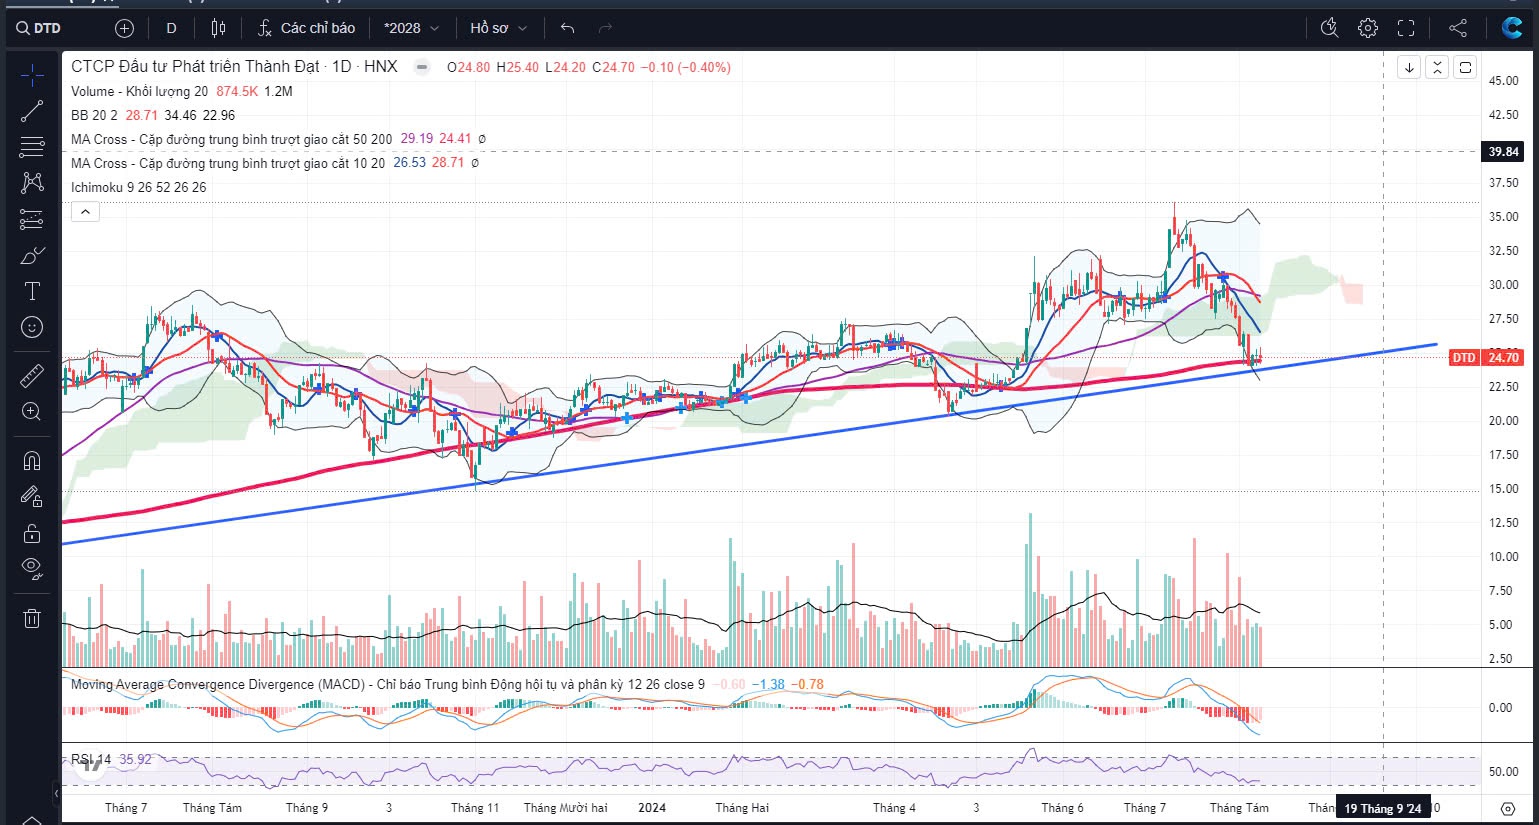Viewport: 1539px width, 825px height.
Task: Toggle stay in drawing mode
Action: point(32,496)
